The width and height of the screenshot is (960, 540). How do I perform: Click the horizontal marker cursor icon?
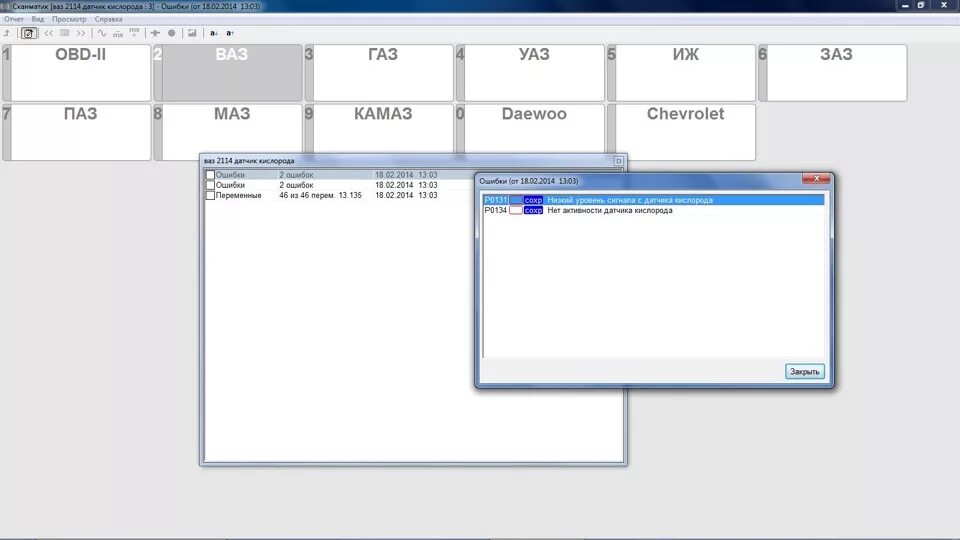(x=155, y=33)
